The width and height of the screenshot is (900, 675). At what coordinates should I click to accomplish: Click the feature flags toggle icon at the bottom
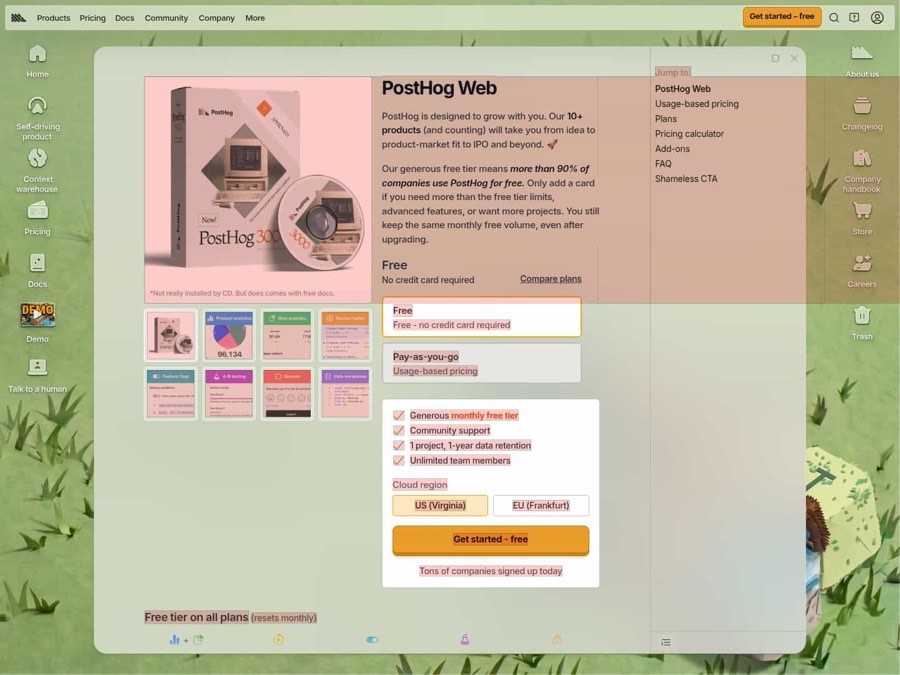click(372, 639)
